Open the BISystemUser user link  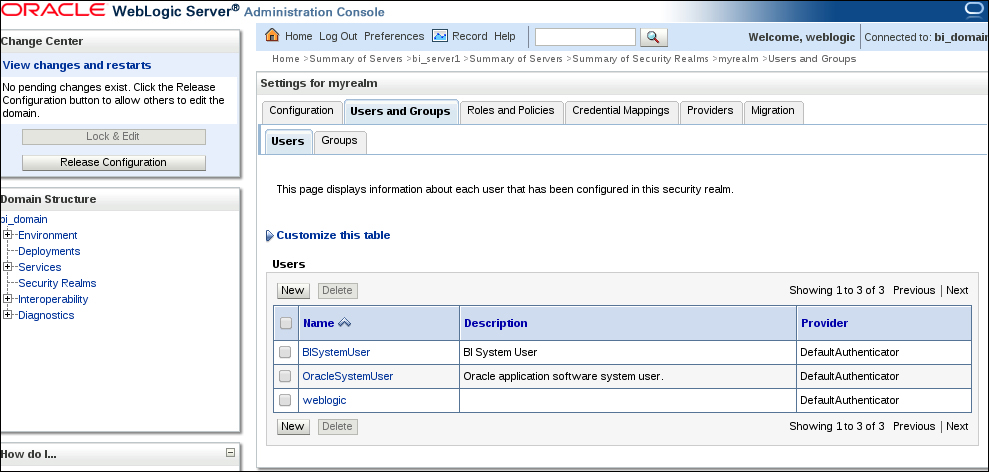tap(336, 352)
